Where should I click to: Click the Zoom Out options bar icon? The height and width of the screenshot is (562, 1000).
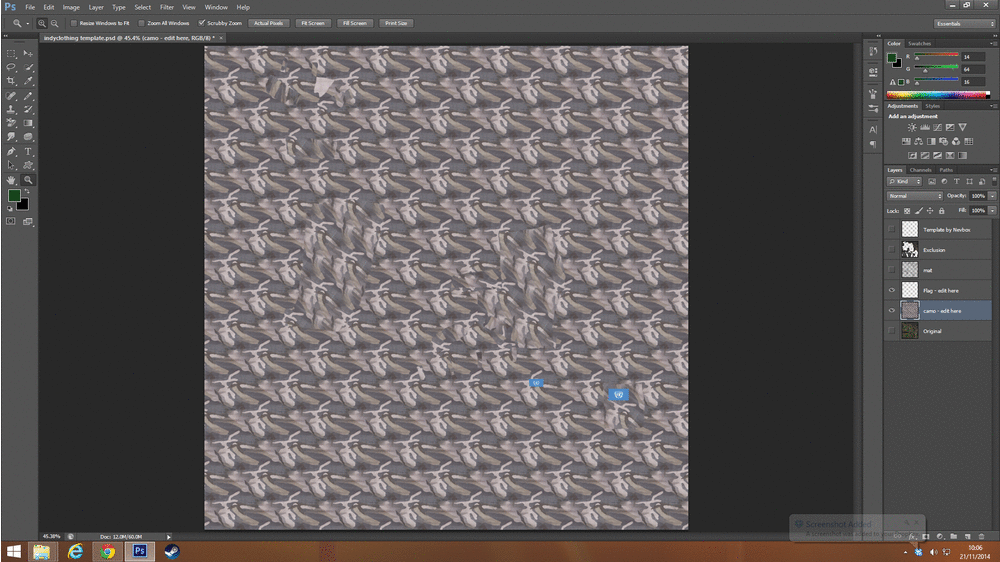[x=54, y=23]
